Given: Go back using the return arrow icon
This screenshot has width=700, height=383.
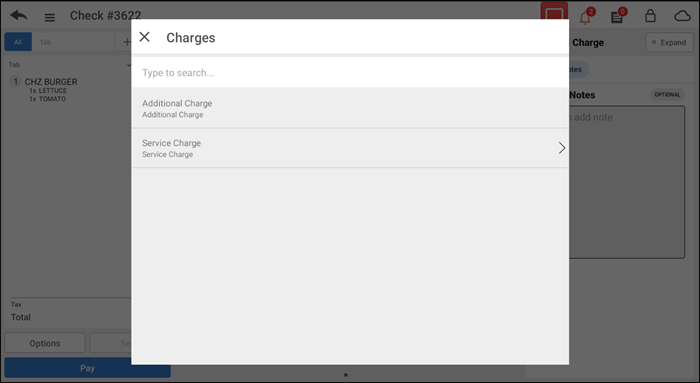Looking at the screenshot, I should (19, 16).
